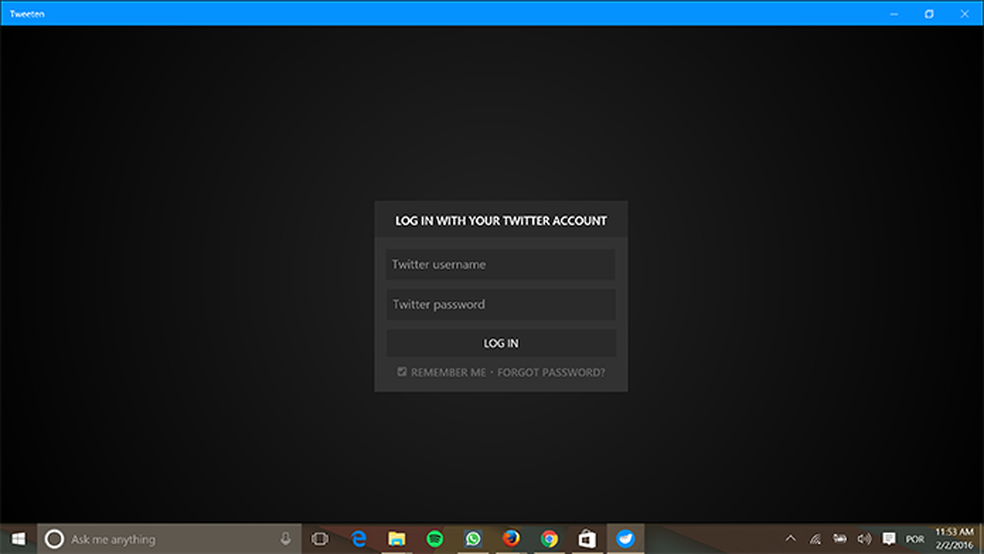
Task: Toggle the Remember Me checkbox
Action: tap(402, 371)
